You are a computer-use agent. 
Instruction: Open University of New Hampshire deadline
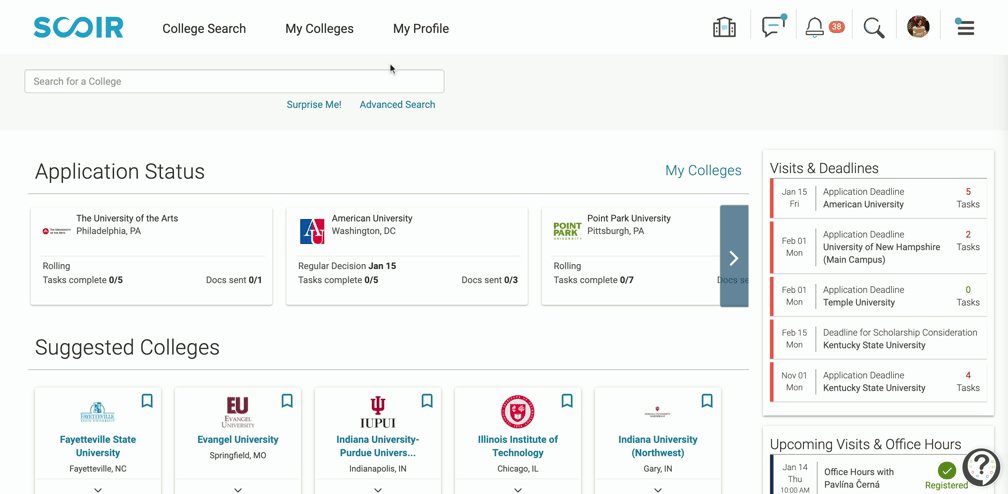coord(878,247)
